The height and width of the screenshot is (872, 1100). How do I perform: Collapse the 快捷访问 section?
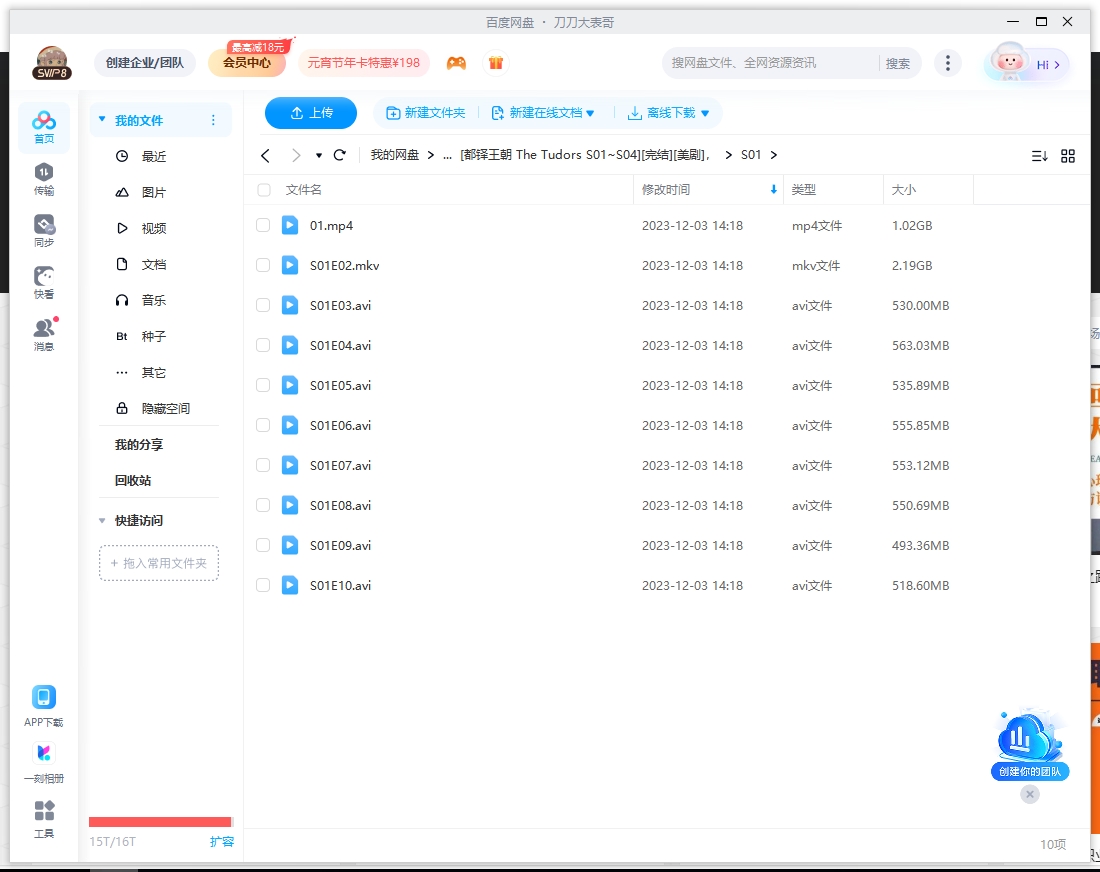(x=101, y=520)
